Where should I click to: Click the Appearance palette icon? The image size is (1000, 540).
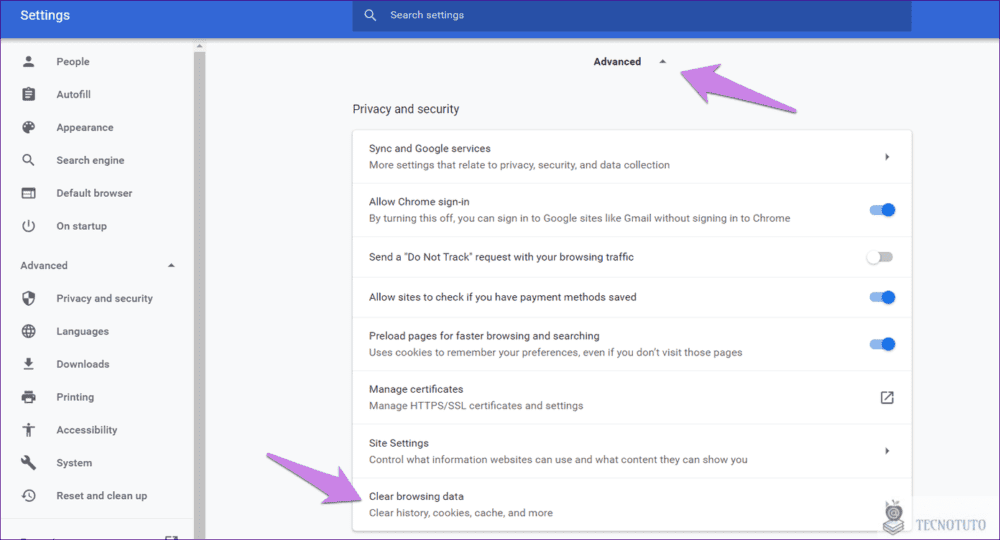tap(28, 127)
